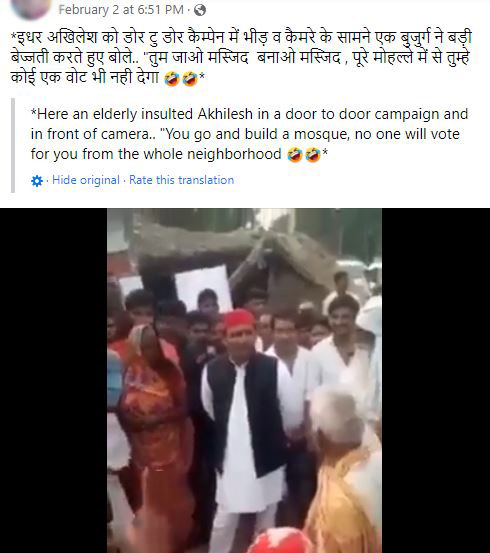Viewport: 490px width, 553px height.
Task: Open the February 2 at 6:51 PM timestamp
Action: click(121, 10)
